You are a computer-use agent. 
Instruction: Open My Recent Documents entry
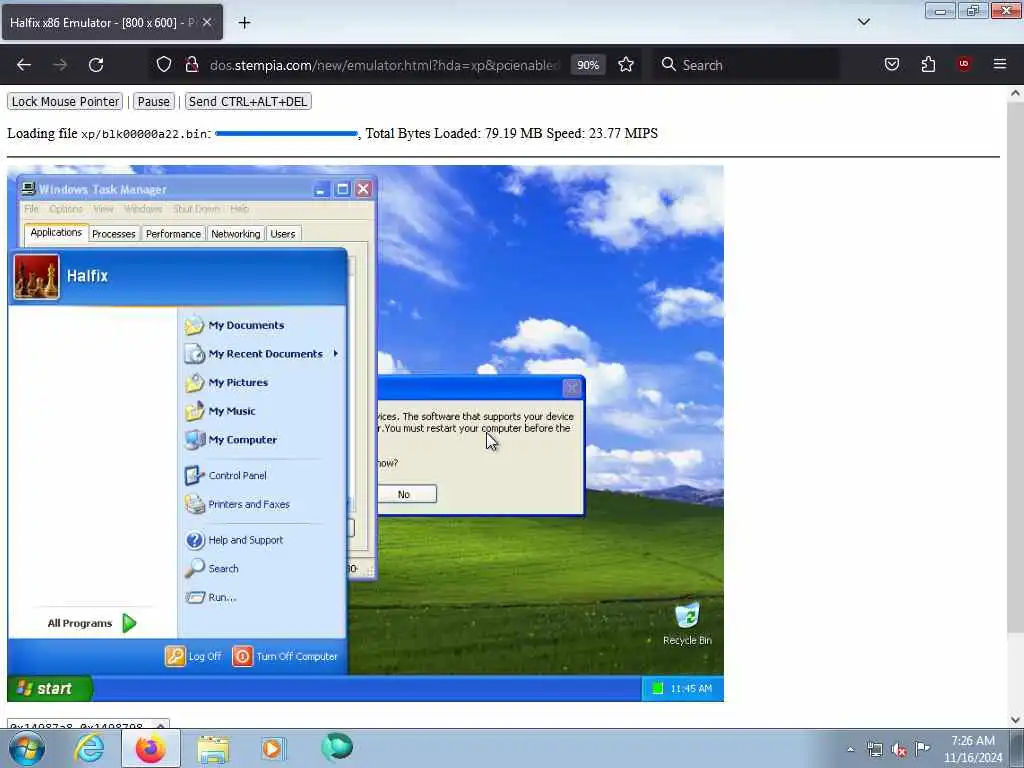pos(261,354)
